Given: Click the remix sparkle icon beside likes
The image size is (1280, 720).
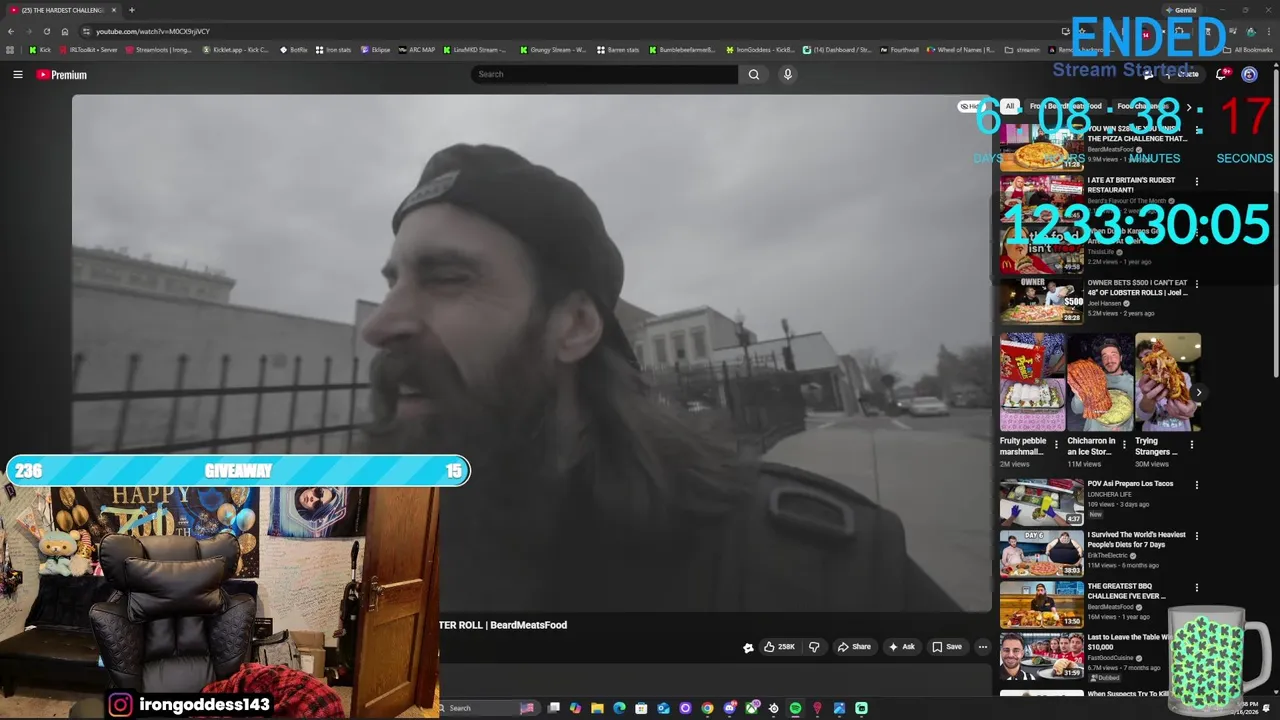Looking at the screenshot, I should tap(748, 647).
